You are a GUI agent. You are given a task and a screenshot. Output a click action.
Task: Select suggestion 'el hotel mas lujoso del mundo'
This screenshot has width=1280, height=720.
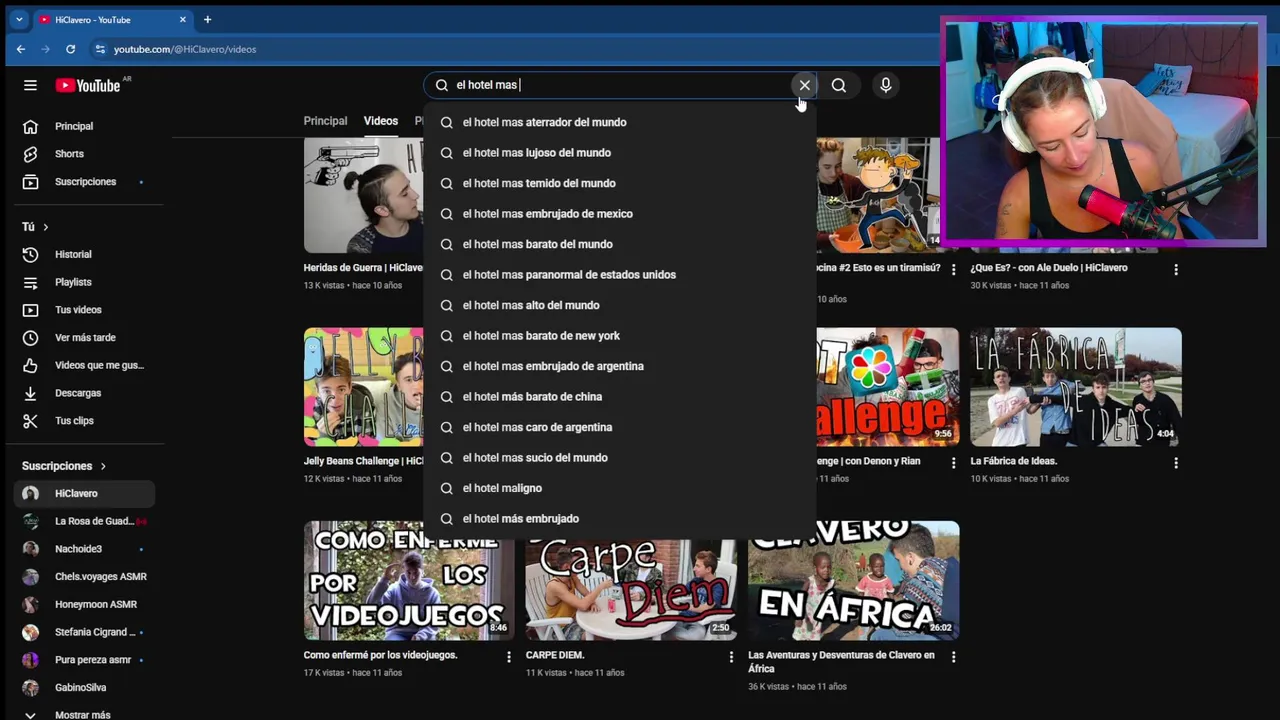pos(620,153)
